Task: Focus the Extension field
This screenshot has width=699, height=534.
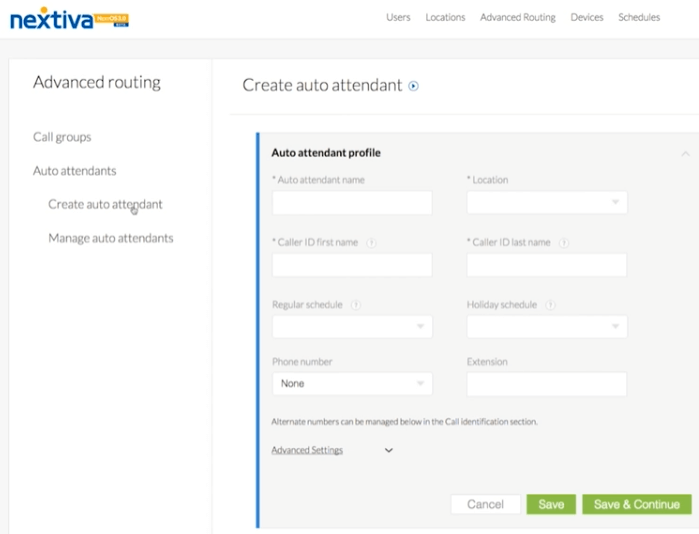Action: (x=547, y=384)
